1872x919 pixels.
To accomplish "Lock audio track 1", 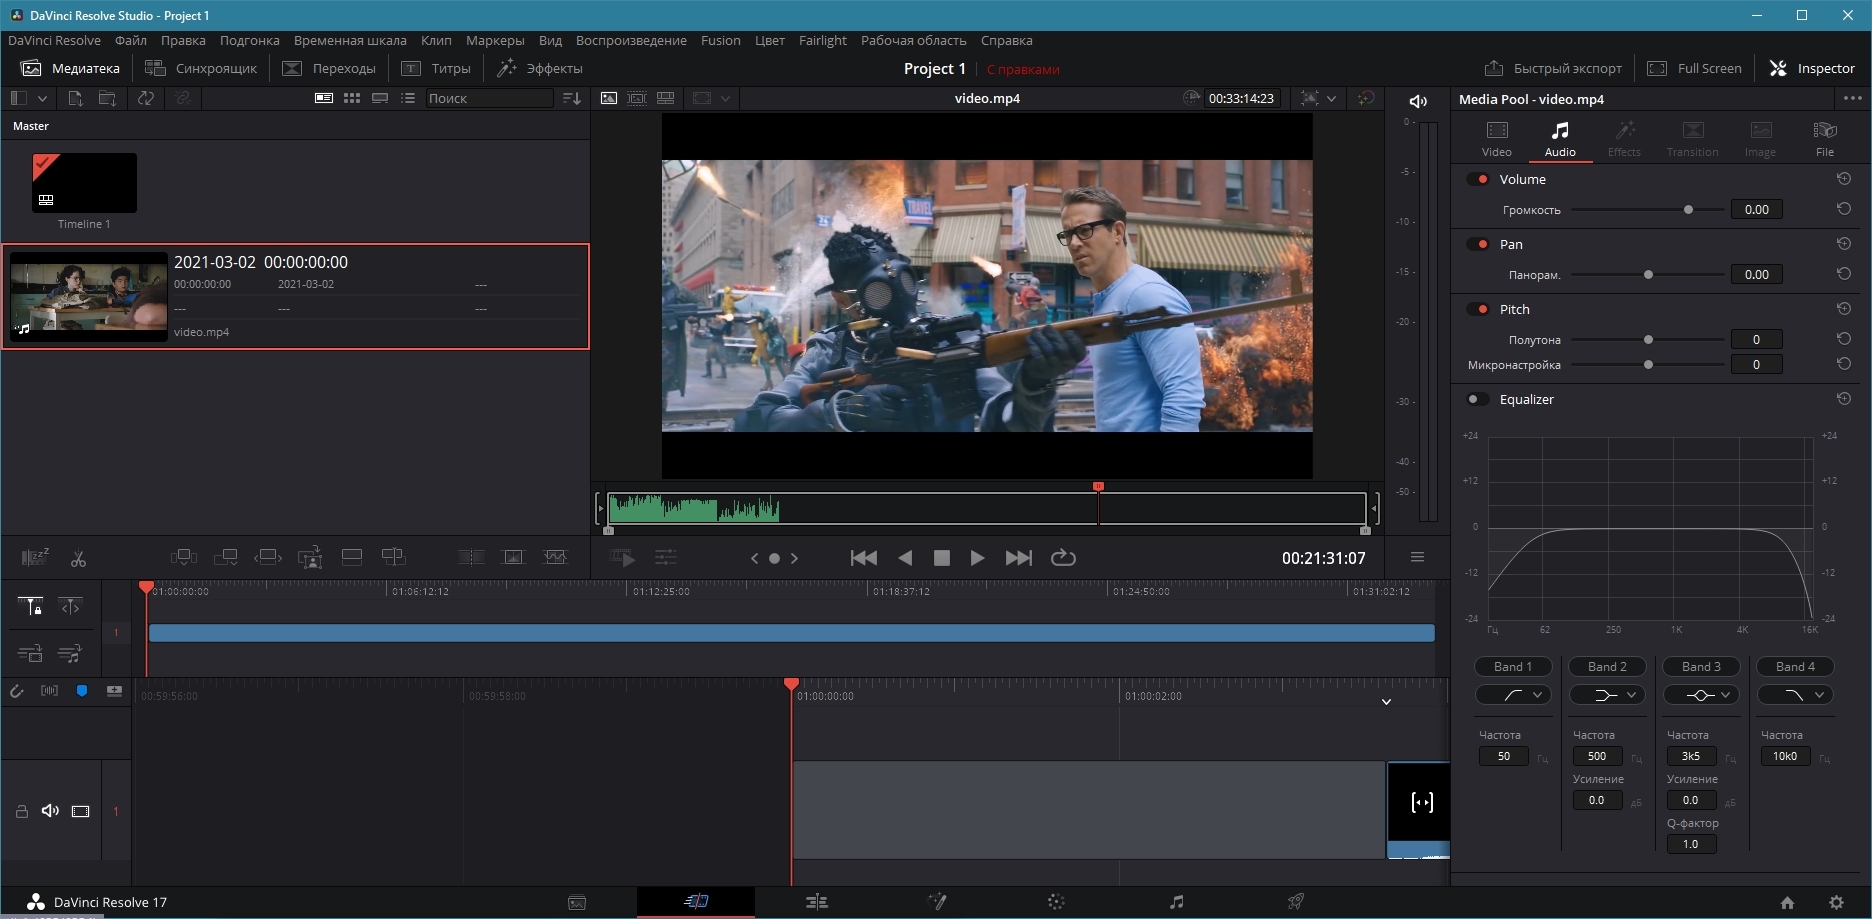I will click(21, 811).
